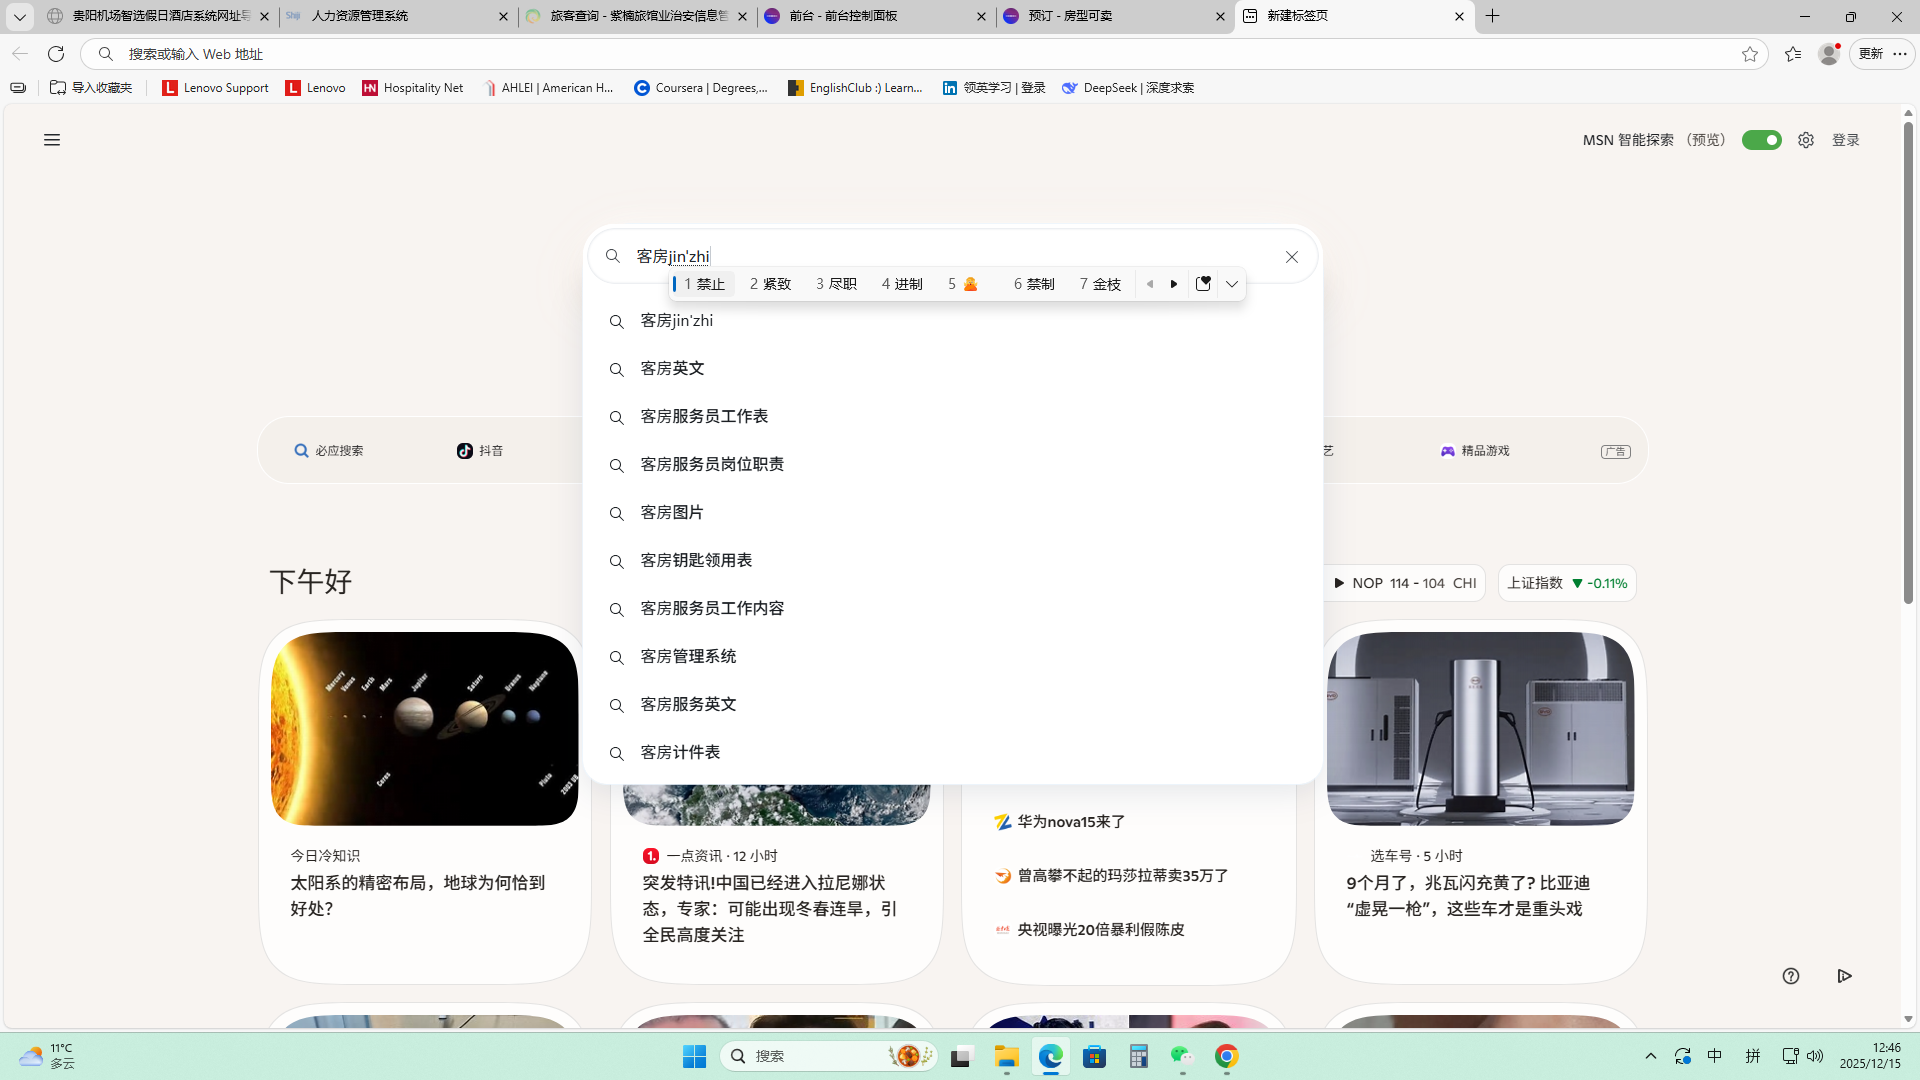Open WeChat from the taskbar
Image resolution: width=1920 pixels, height=1080 pixels.
coord(1182,1056)
